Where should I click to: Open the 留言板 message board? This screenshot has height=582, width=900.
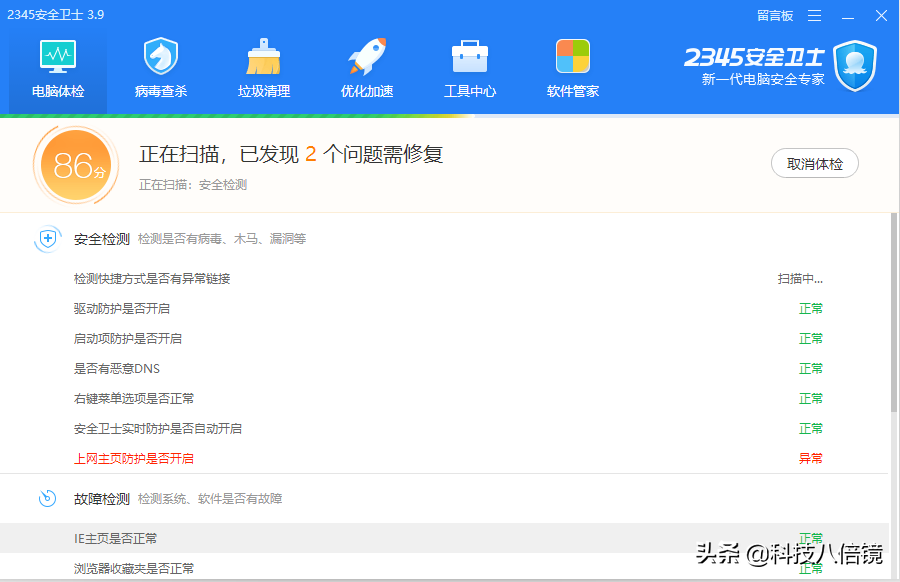pyautogui.click(x=775, y=15)
